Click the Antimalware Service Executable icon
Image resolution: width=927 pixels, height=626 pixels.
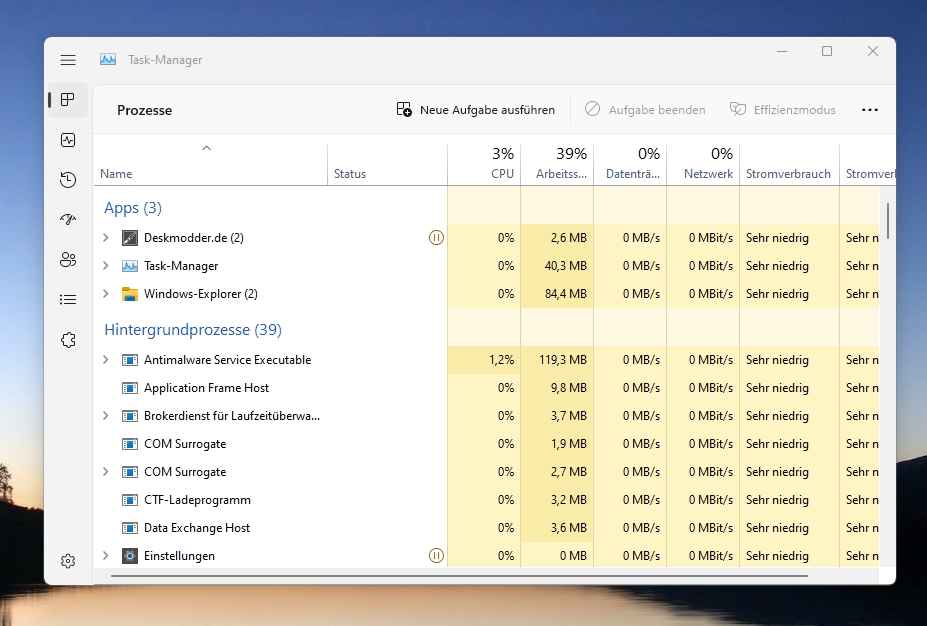point(129,360)
